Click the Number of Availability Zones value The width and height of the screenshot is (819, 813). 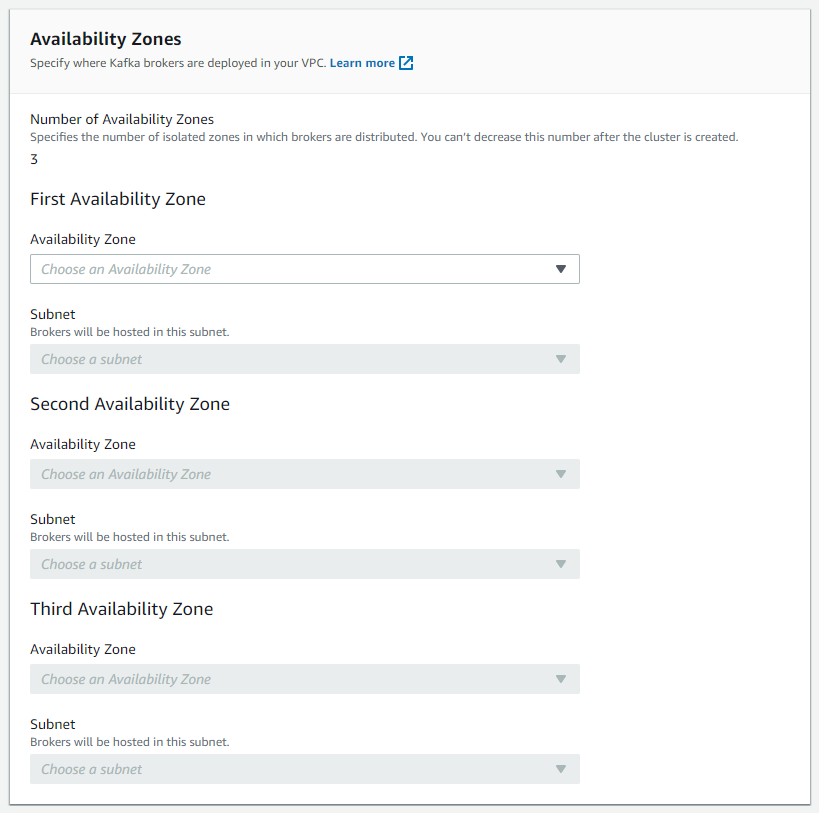coord(34,158)
